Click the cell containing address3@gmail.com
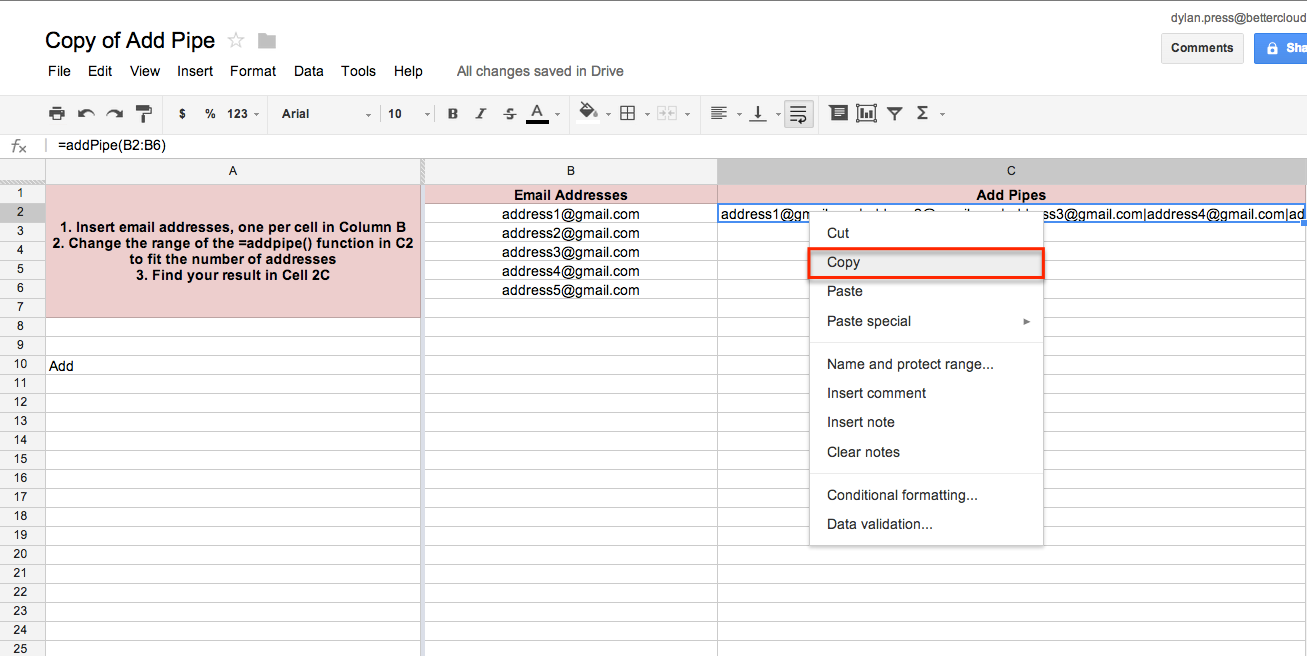1307x656 pixels. click(x=571, y=252)
